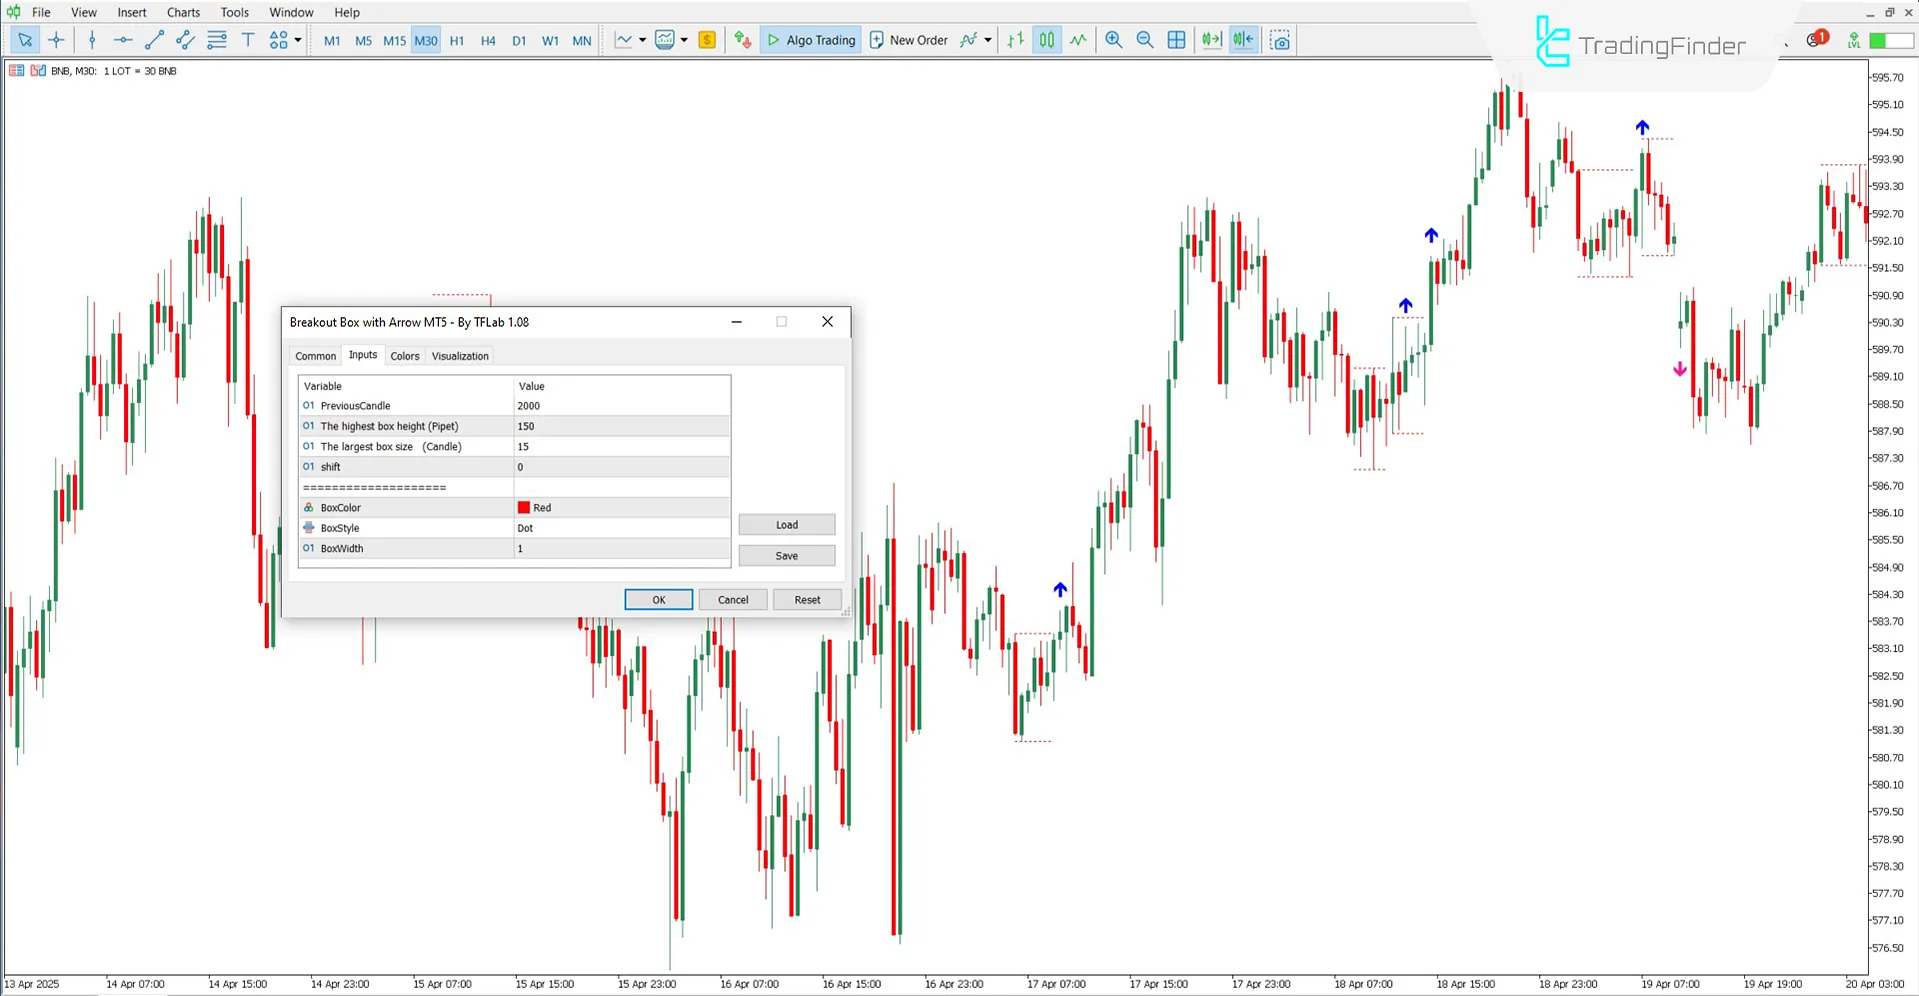Select the Crosshair tool
Screen dimensions: 1919x996
tap(57, 40)
